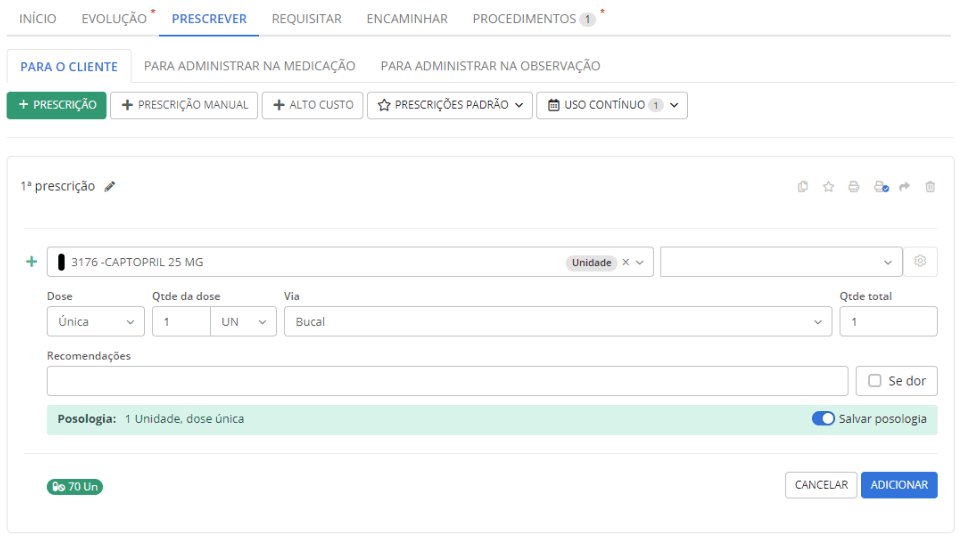The image size is (959, 538).
Task: Click the Unidade badge in medication field
Action: pos(591,262)
